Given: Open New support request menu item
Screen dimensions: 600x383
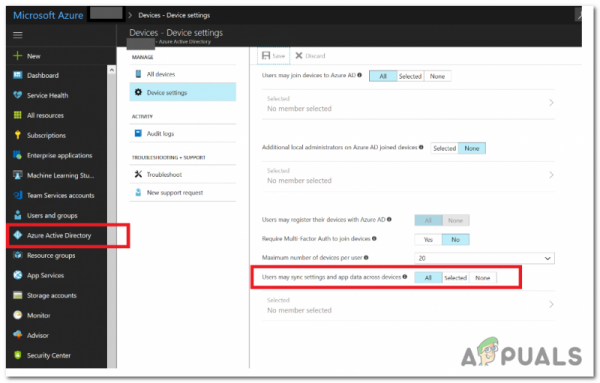Looking at the screenshot, I should [183, 192].
